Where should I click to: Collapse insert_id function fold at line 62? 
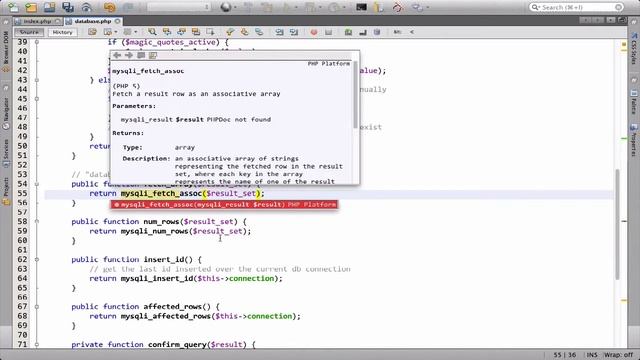[37, 260]
